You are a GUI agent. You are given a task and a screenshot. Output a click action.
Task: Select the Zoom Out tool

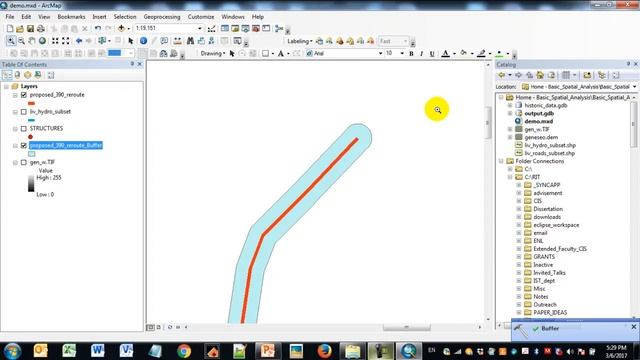pyautogui.click(x=21, y=41)
